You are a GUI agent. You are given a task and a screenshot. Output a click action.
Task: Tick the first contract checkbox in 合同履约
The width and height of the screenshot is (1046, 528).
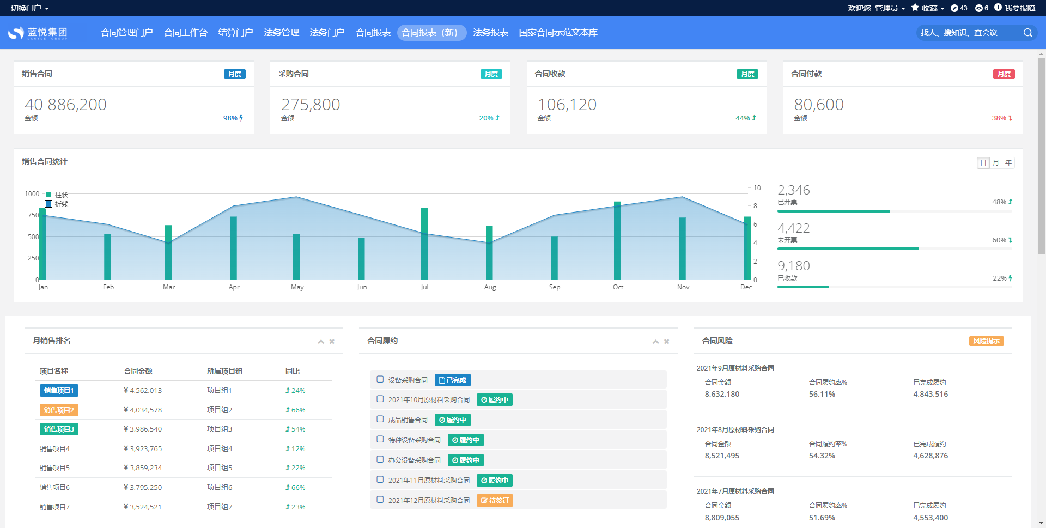(x=380, y=379)
